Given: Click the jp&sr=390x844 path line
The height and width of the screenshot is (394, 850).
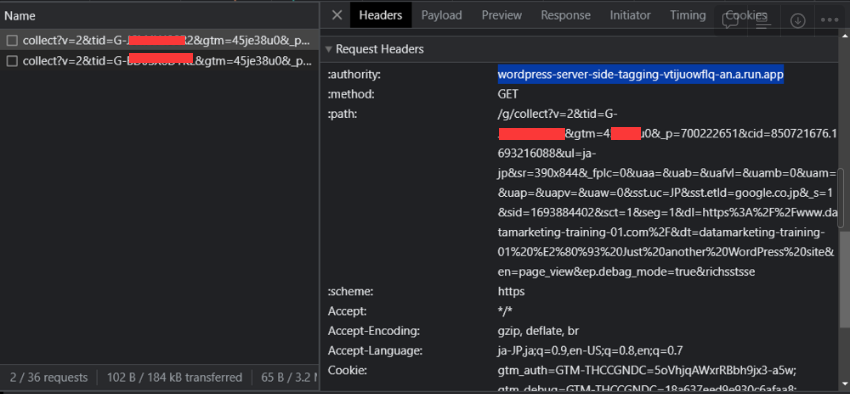Looking at the screenshot, I should [x=668, y=173].
